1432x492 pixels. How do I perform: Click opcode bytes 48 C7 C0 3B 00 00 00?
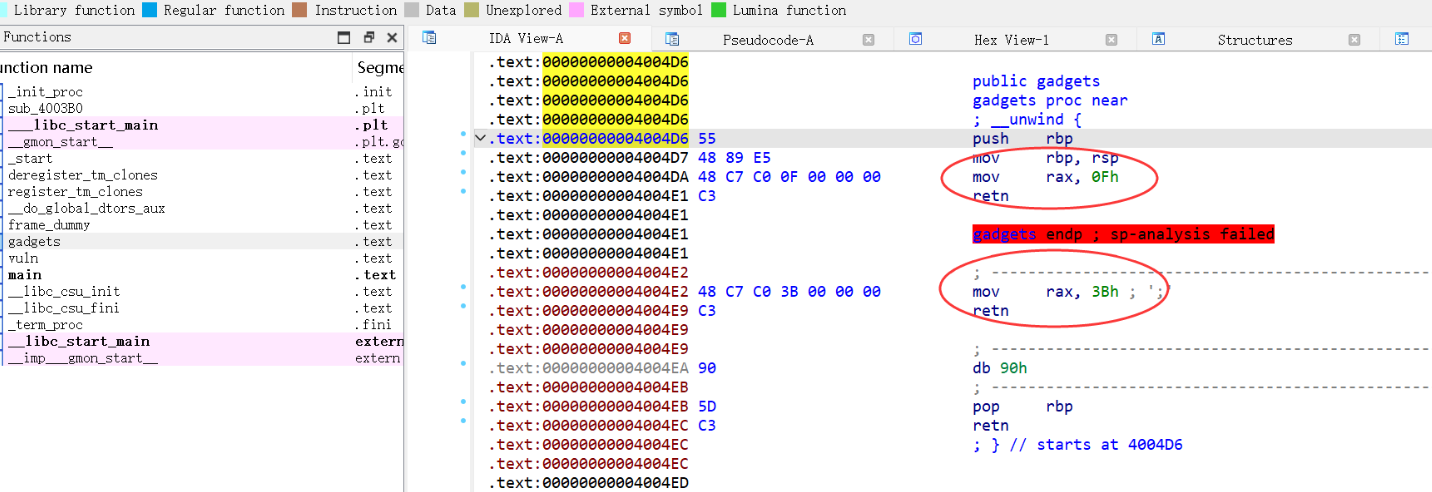click(x=789, y=292)
